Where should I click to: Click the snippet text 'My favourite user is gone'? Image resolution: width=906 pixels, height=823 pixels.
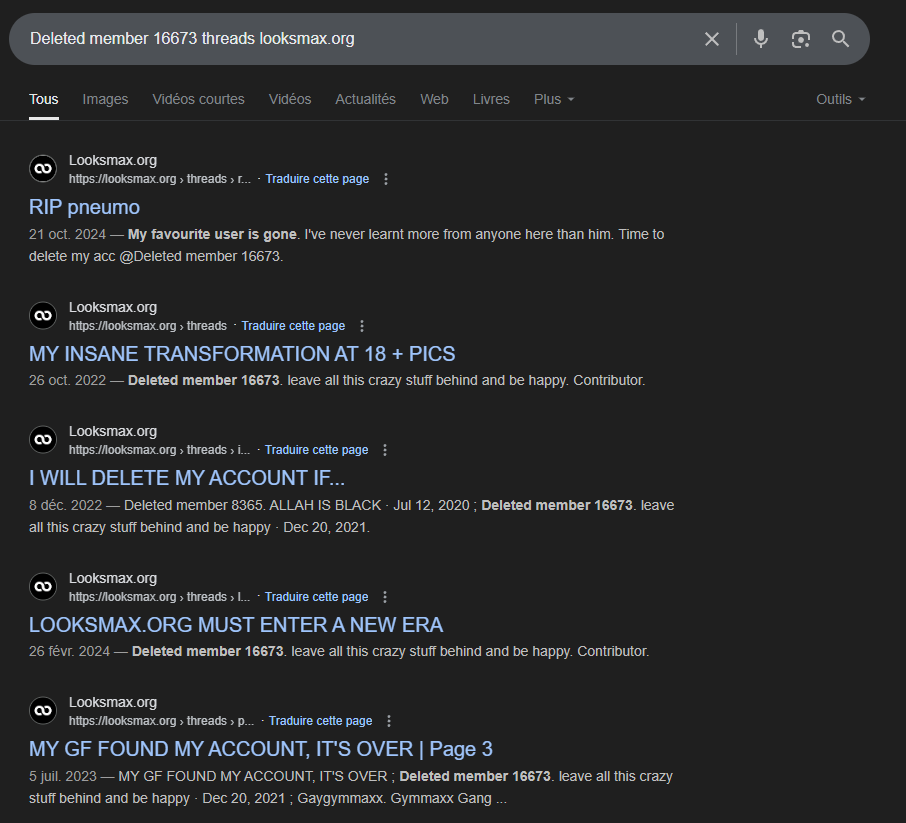tap(212, 234)
